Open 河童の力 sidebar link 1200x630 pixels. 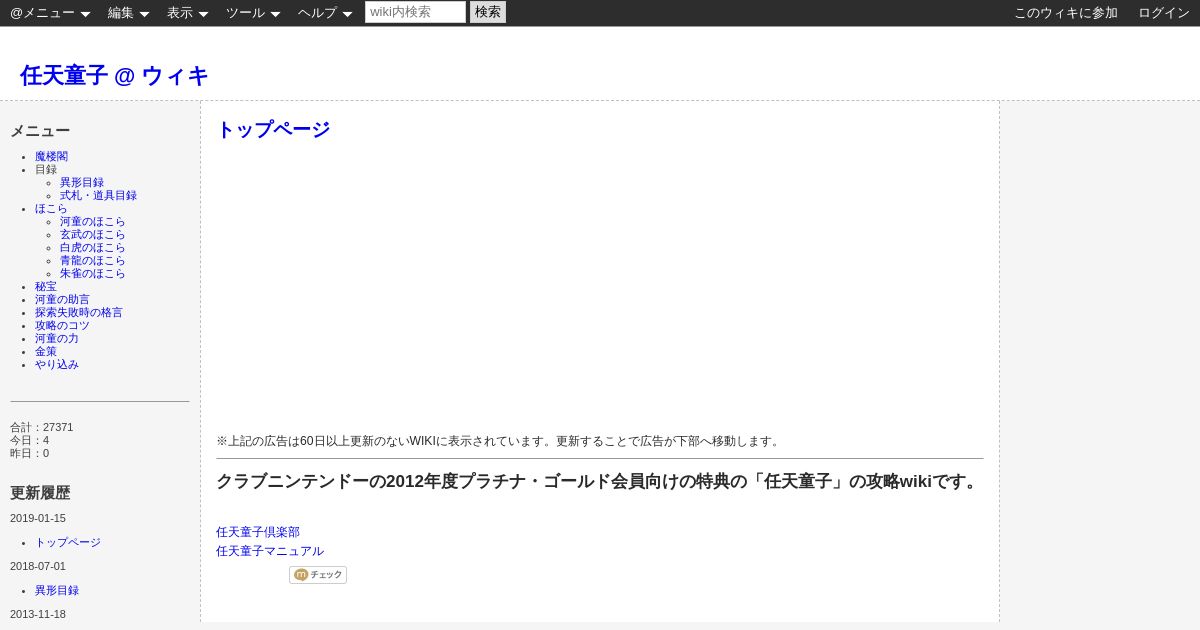click(x=57, y=339)
